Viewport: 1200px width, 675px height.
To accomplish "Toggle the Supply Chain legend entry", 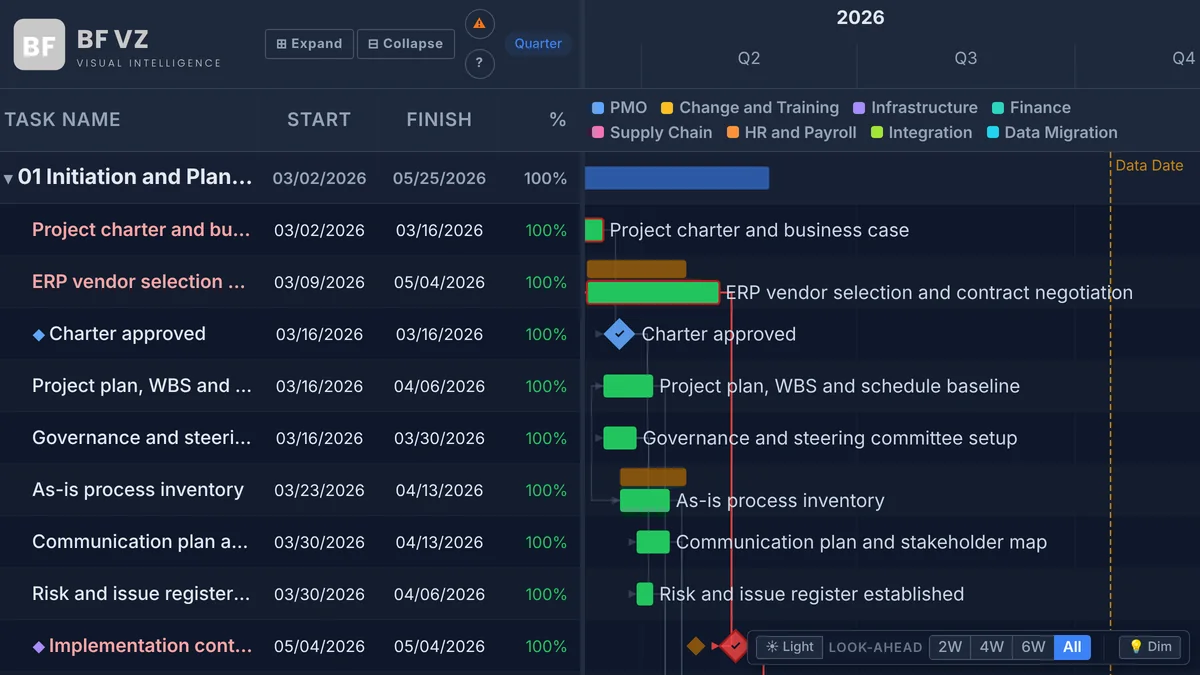I will (652, 132).
